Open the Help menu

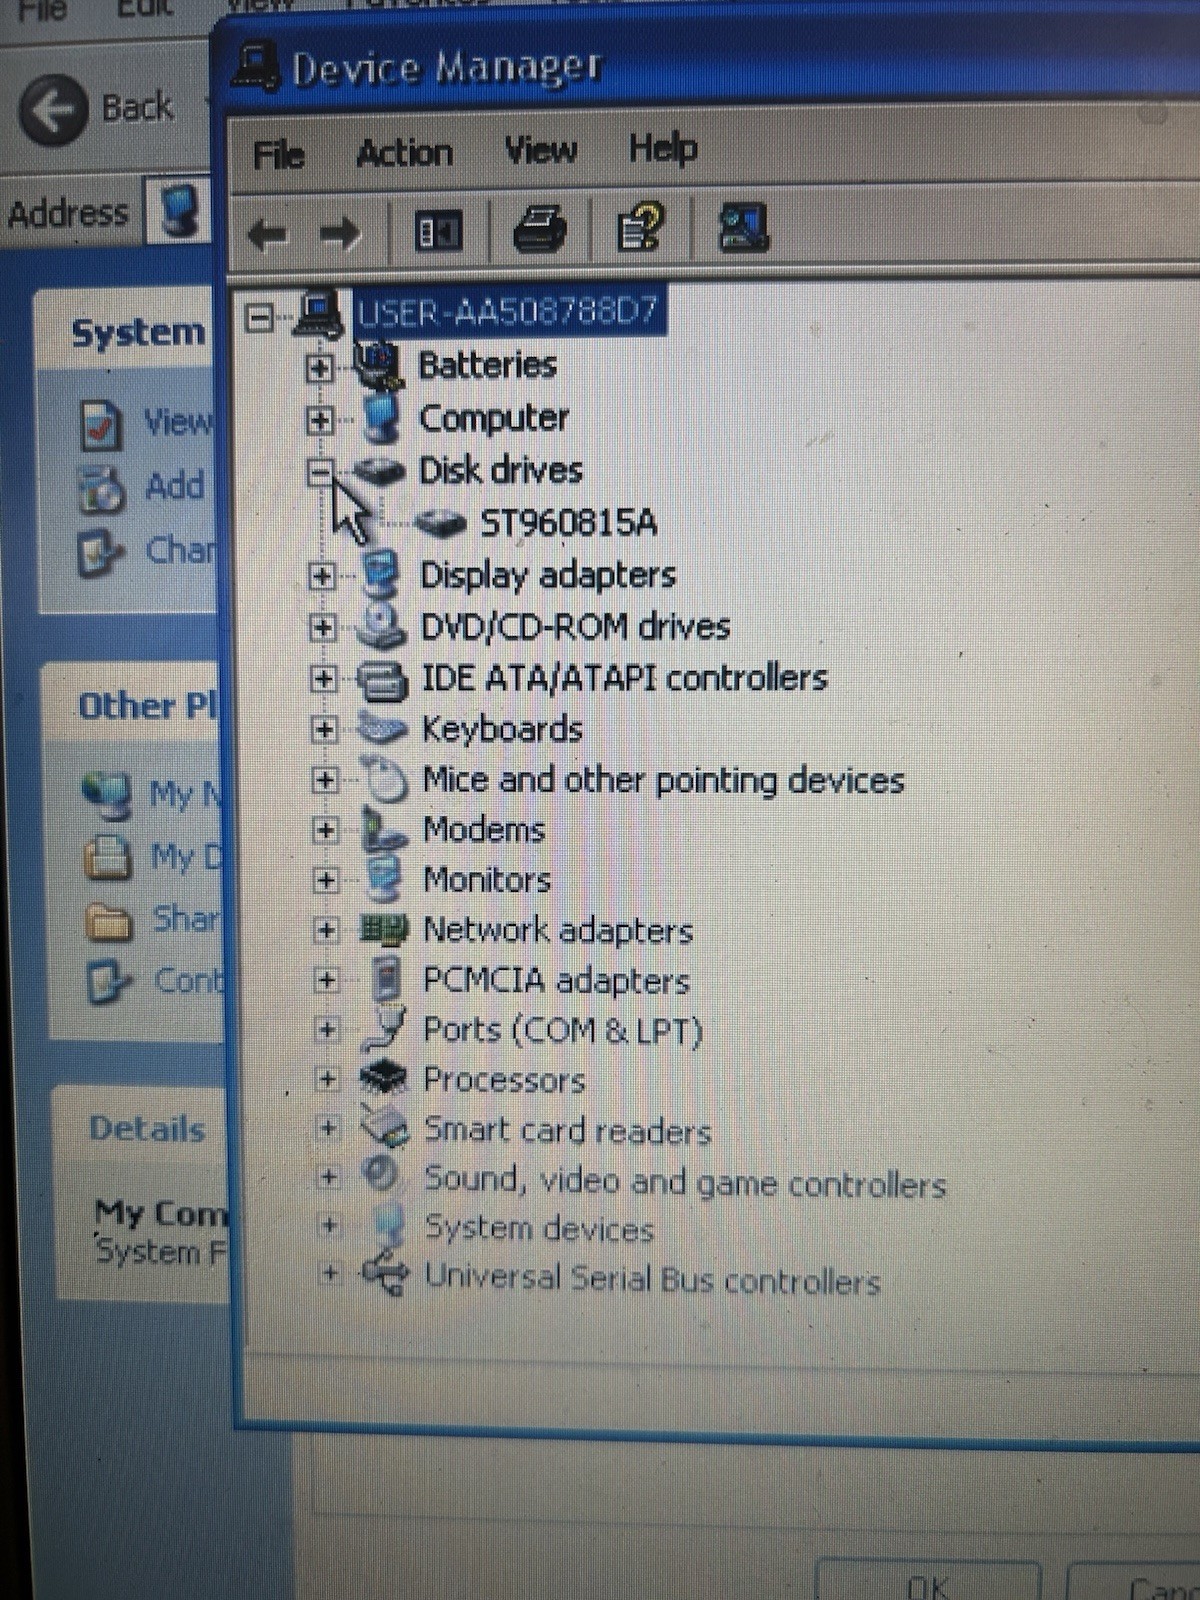tap(662, 148)
